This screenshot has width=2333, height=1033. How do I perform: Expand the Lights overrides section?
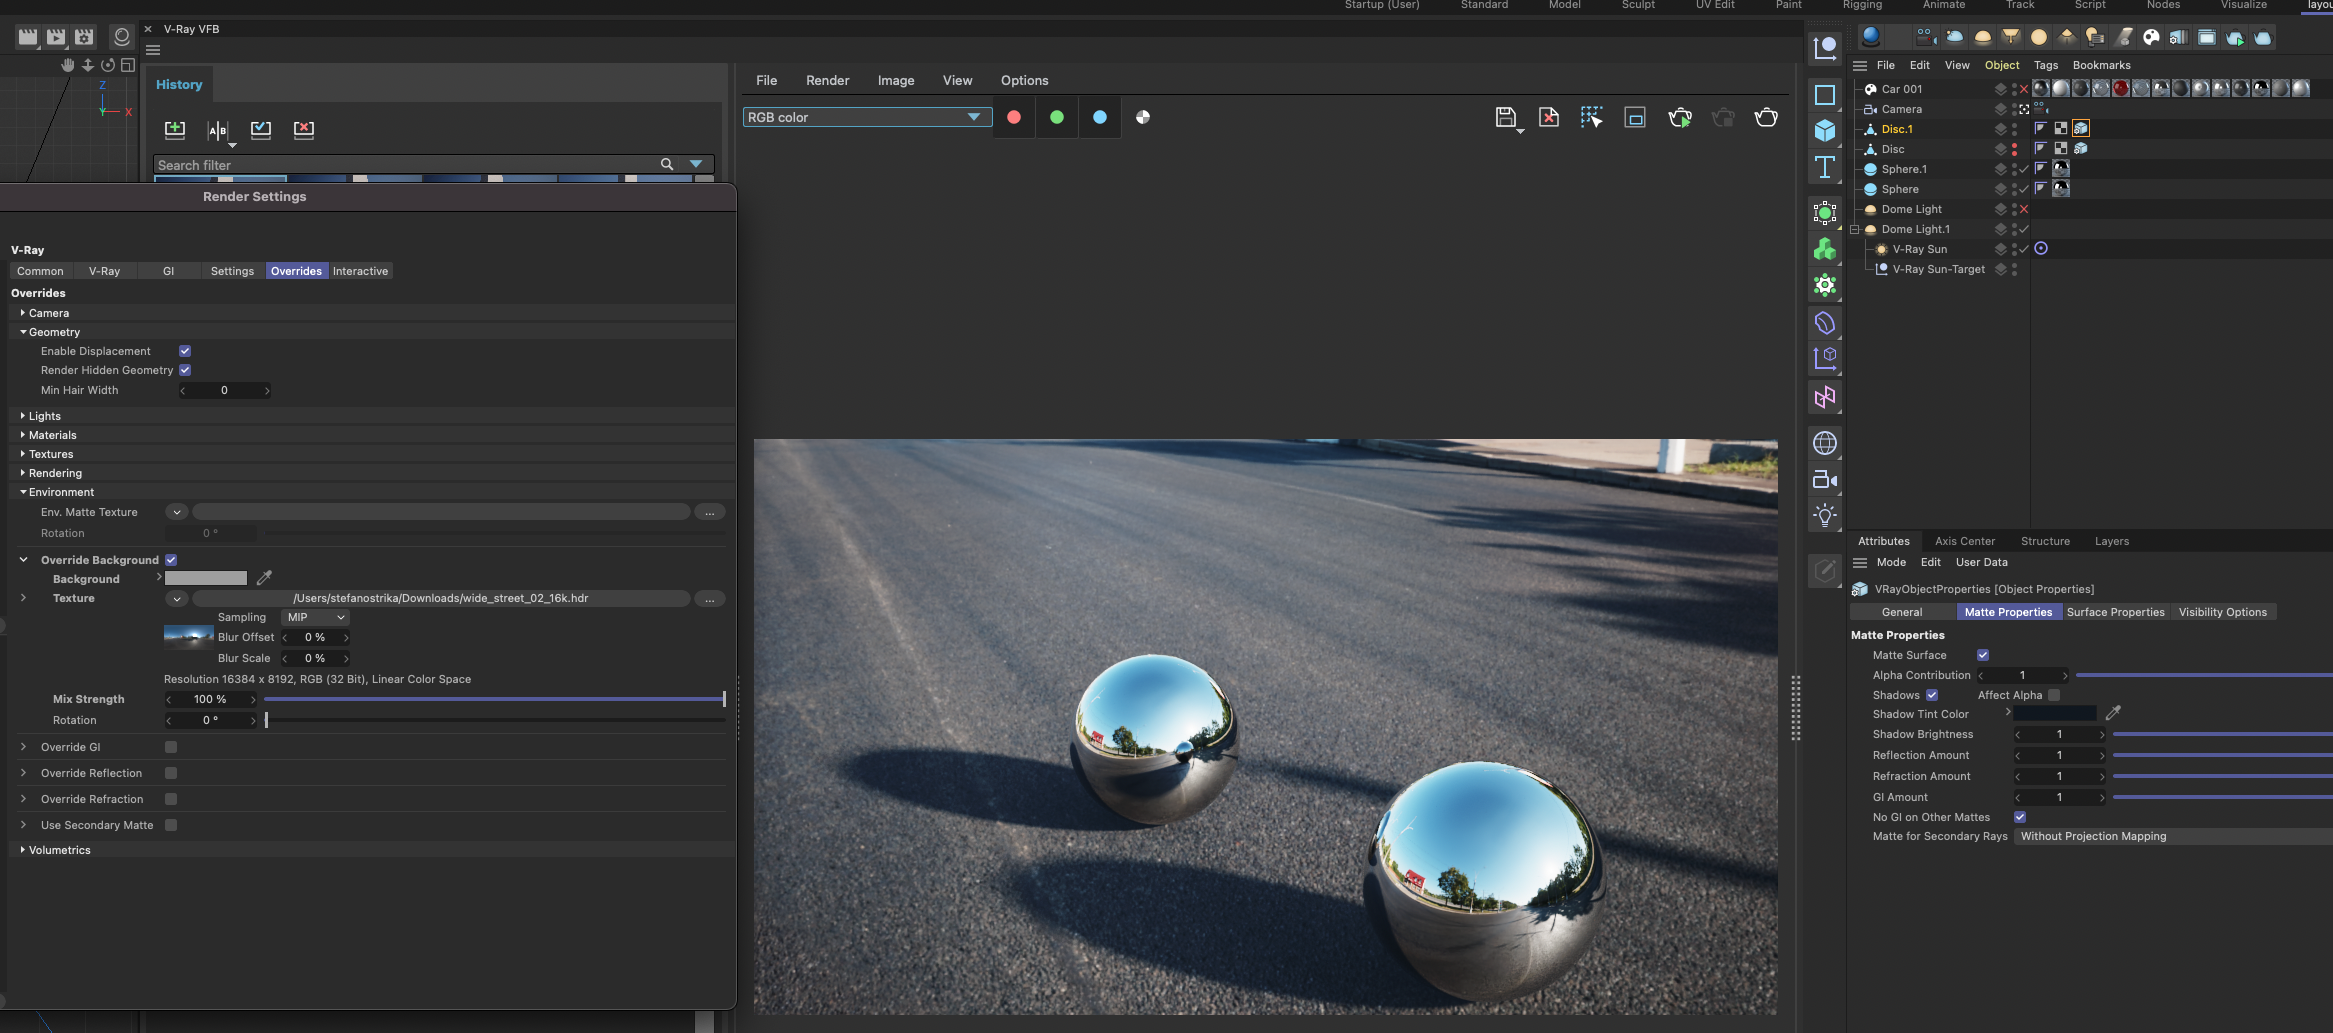point(44,416)
